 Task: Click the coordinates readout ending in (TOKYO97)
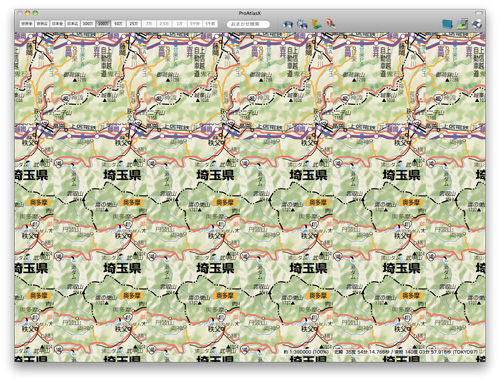click(406, 352)
